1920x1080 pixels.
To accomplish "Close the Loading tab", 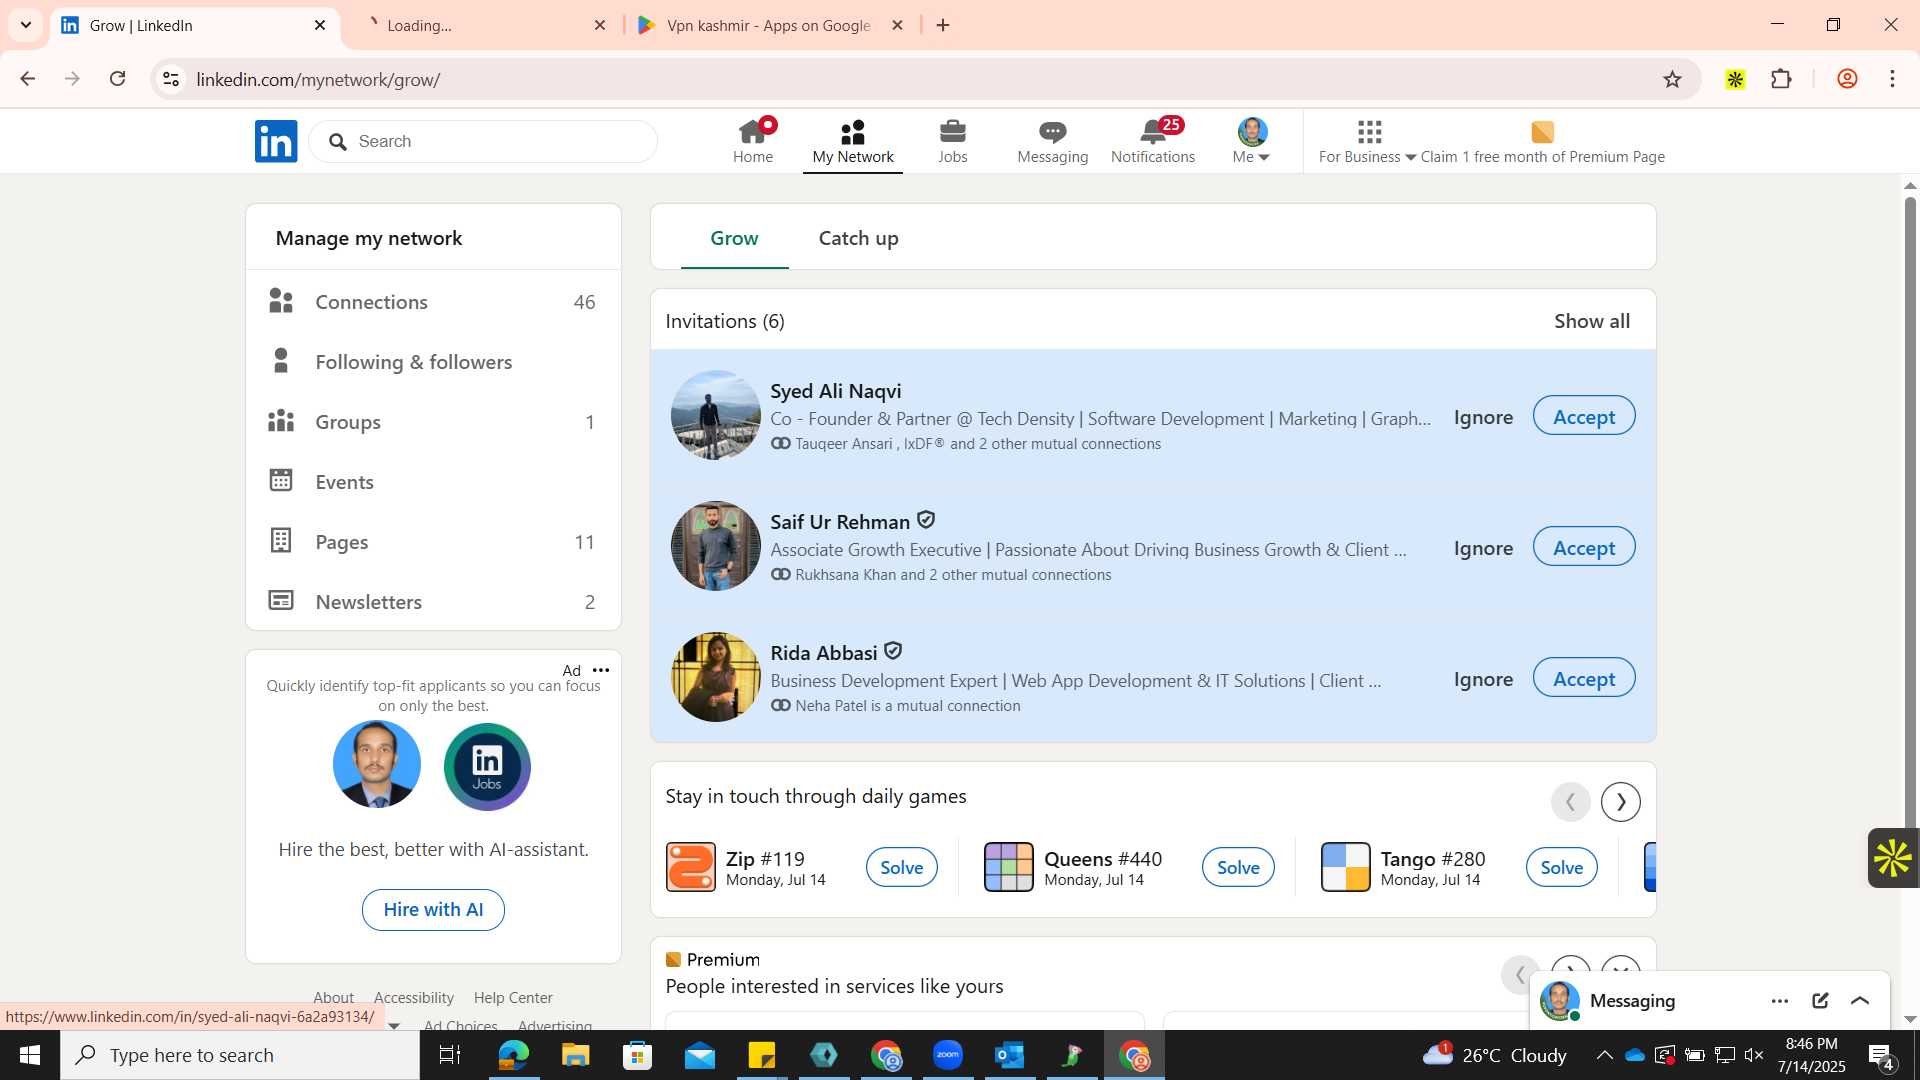I will [x=600, y=25].
